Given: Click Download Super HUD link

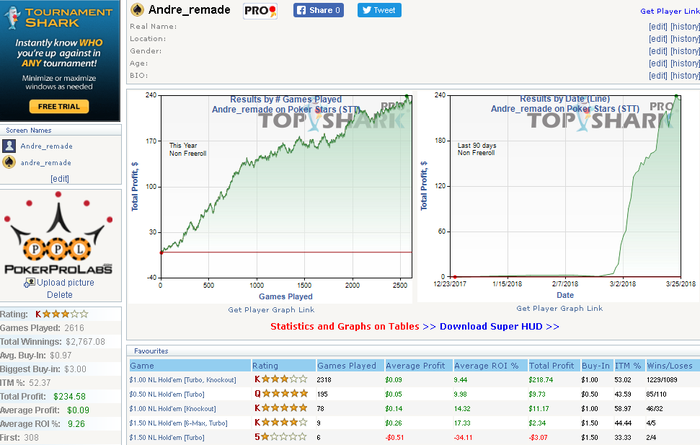Looking at the screenshot, I should (500, 326).
